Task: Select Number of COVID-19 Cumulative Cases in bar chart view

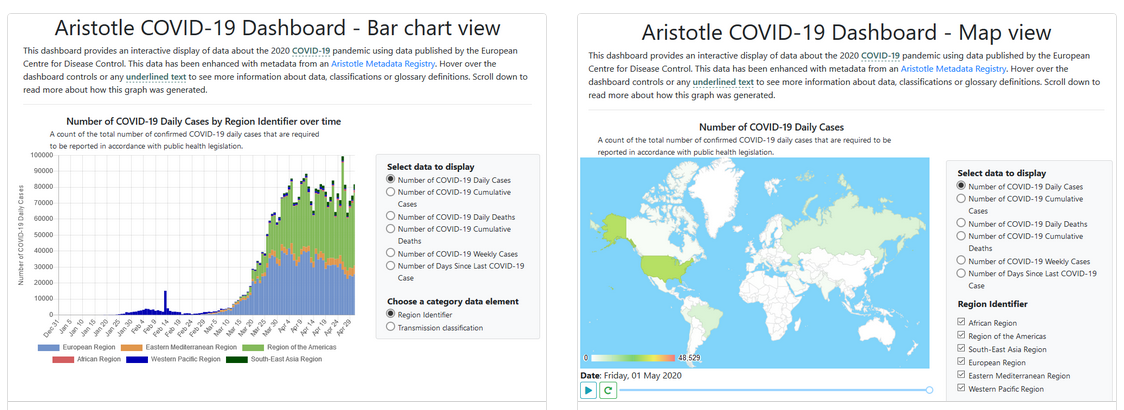Action: [391, 191]
